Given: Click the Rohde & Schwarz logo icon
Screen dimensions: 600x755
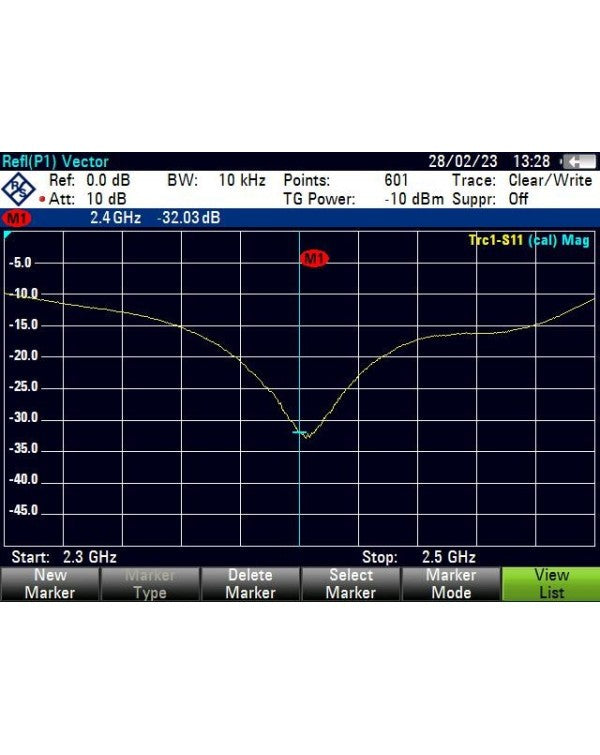Looking at the screenshot, I should click(x=18, y=189).
